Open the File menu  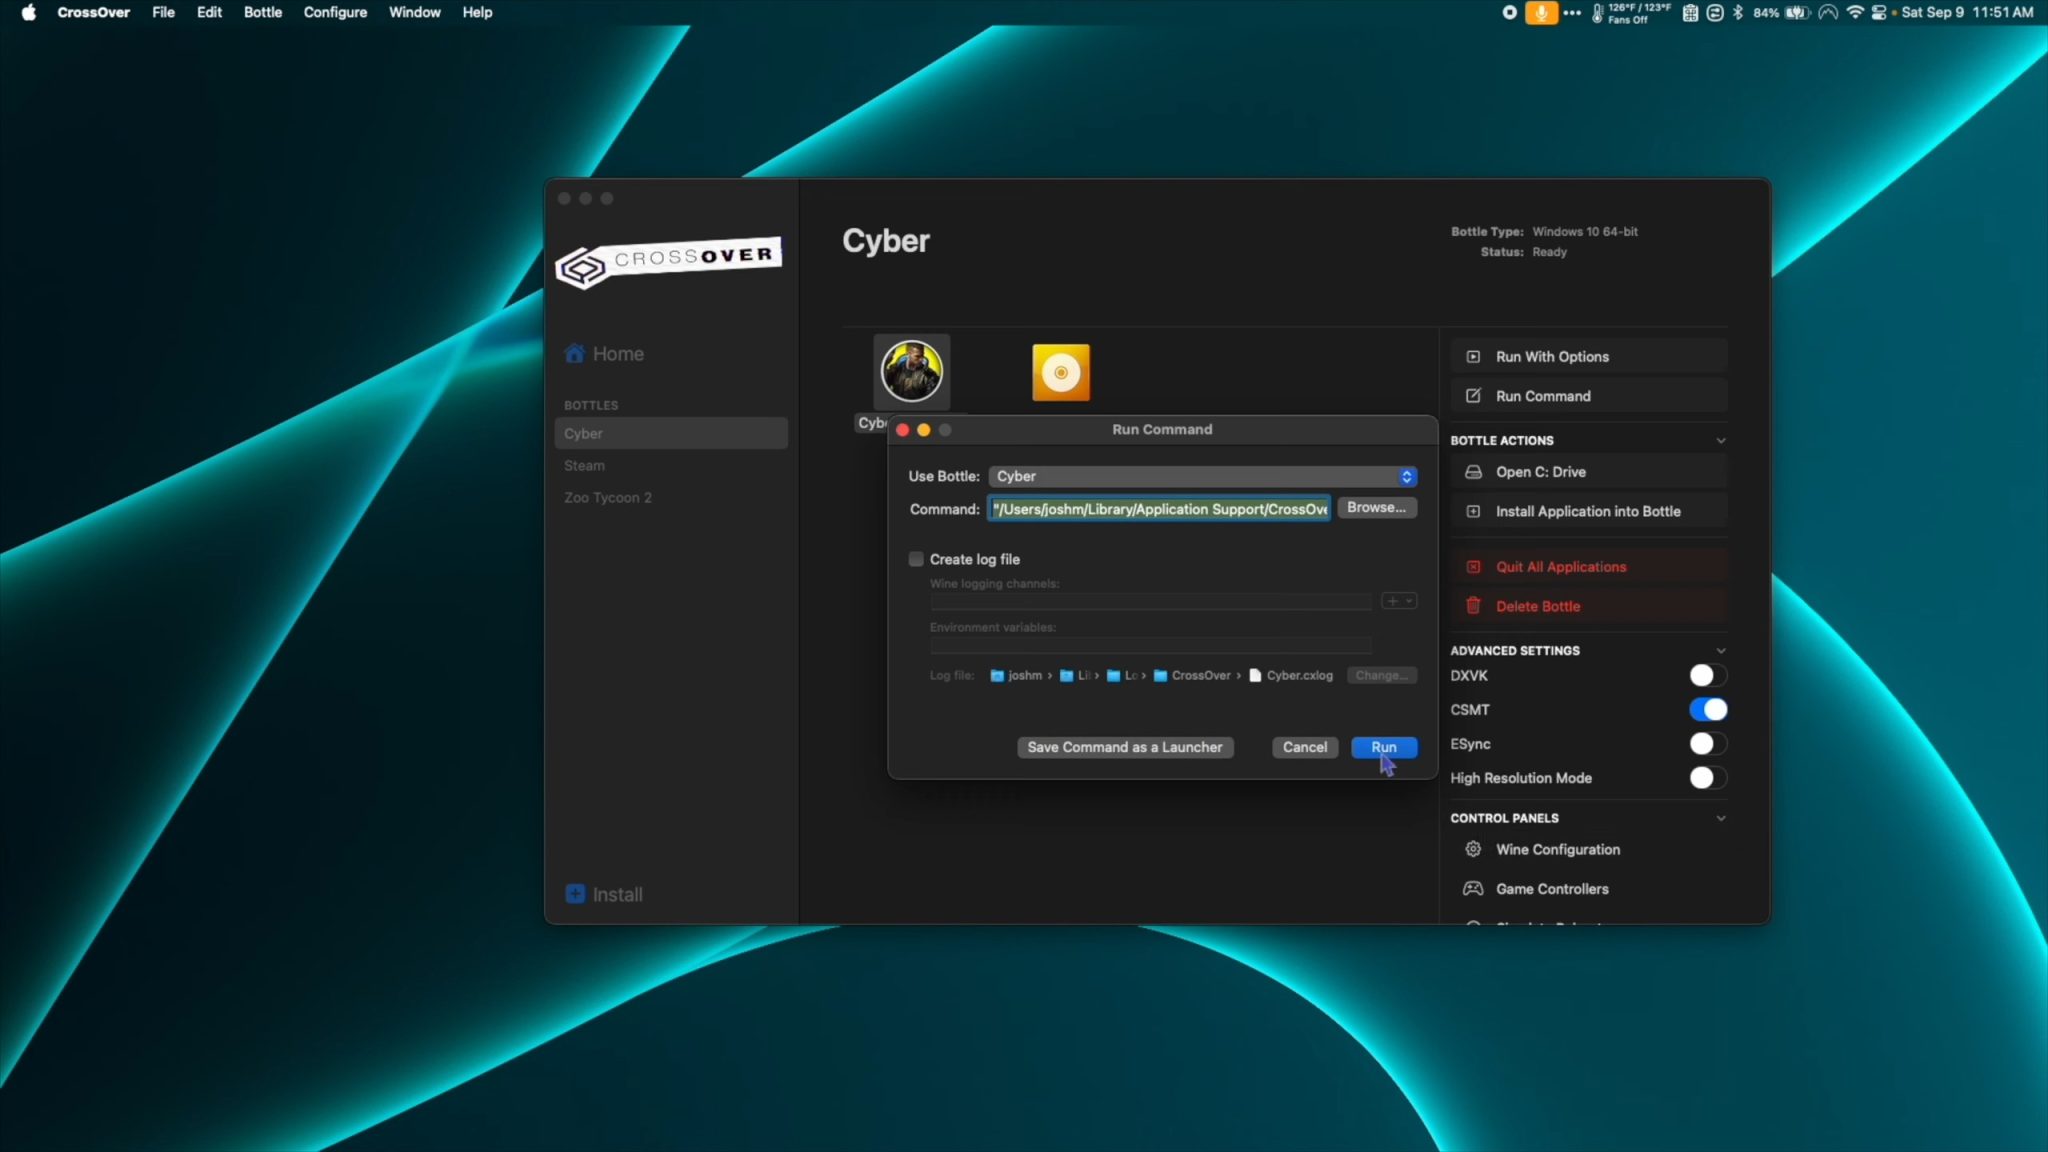click(163, 12)
